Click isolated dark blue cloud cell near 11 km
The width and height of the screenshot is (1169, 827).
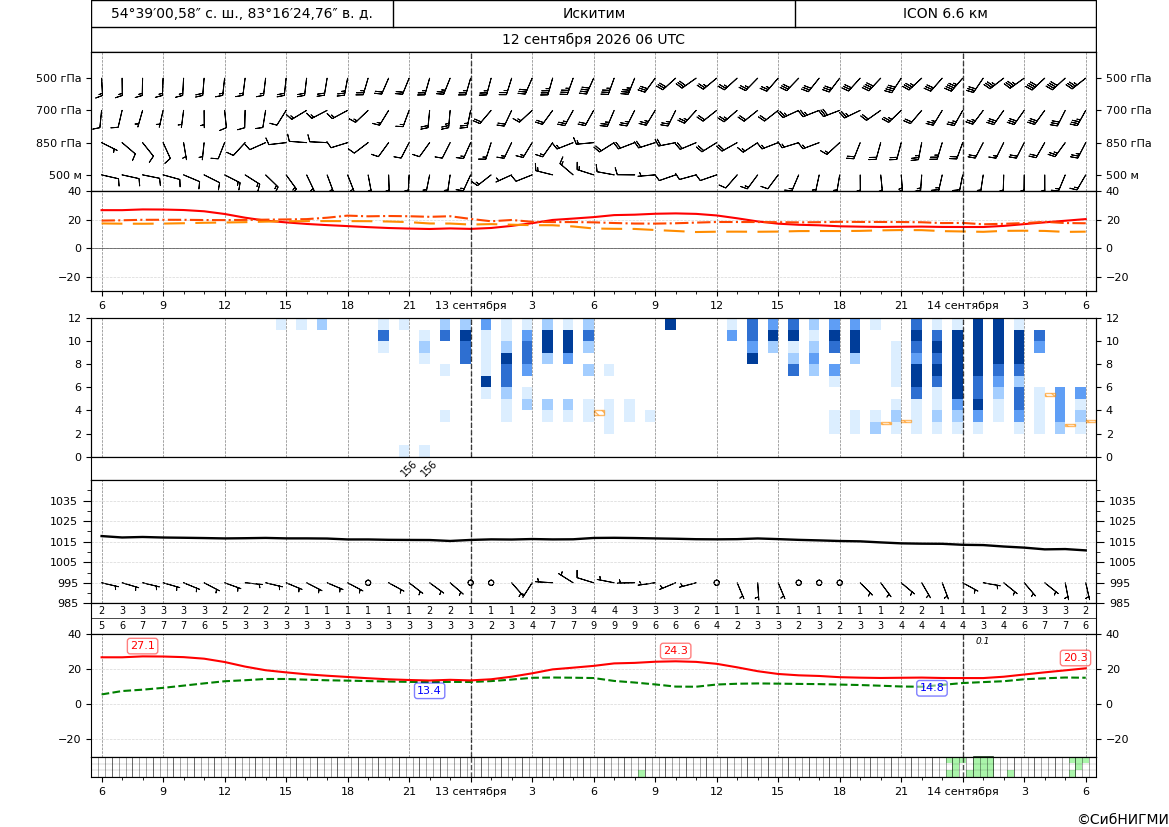click(x=670, y=324)
